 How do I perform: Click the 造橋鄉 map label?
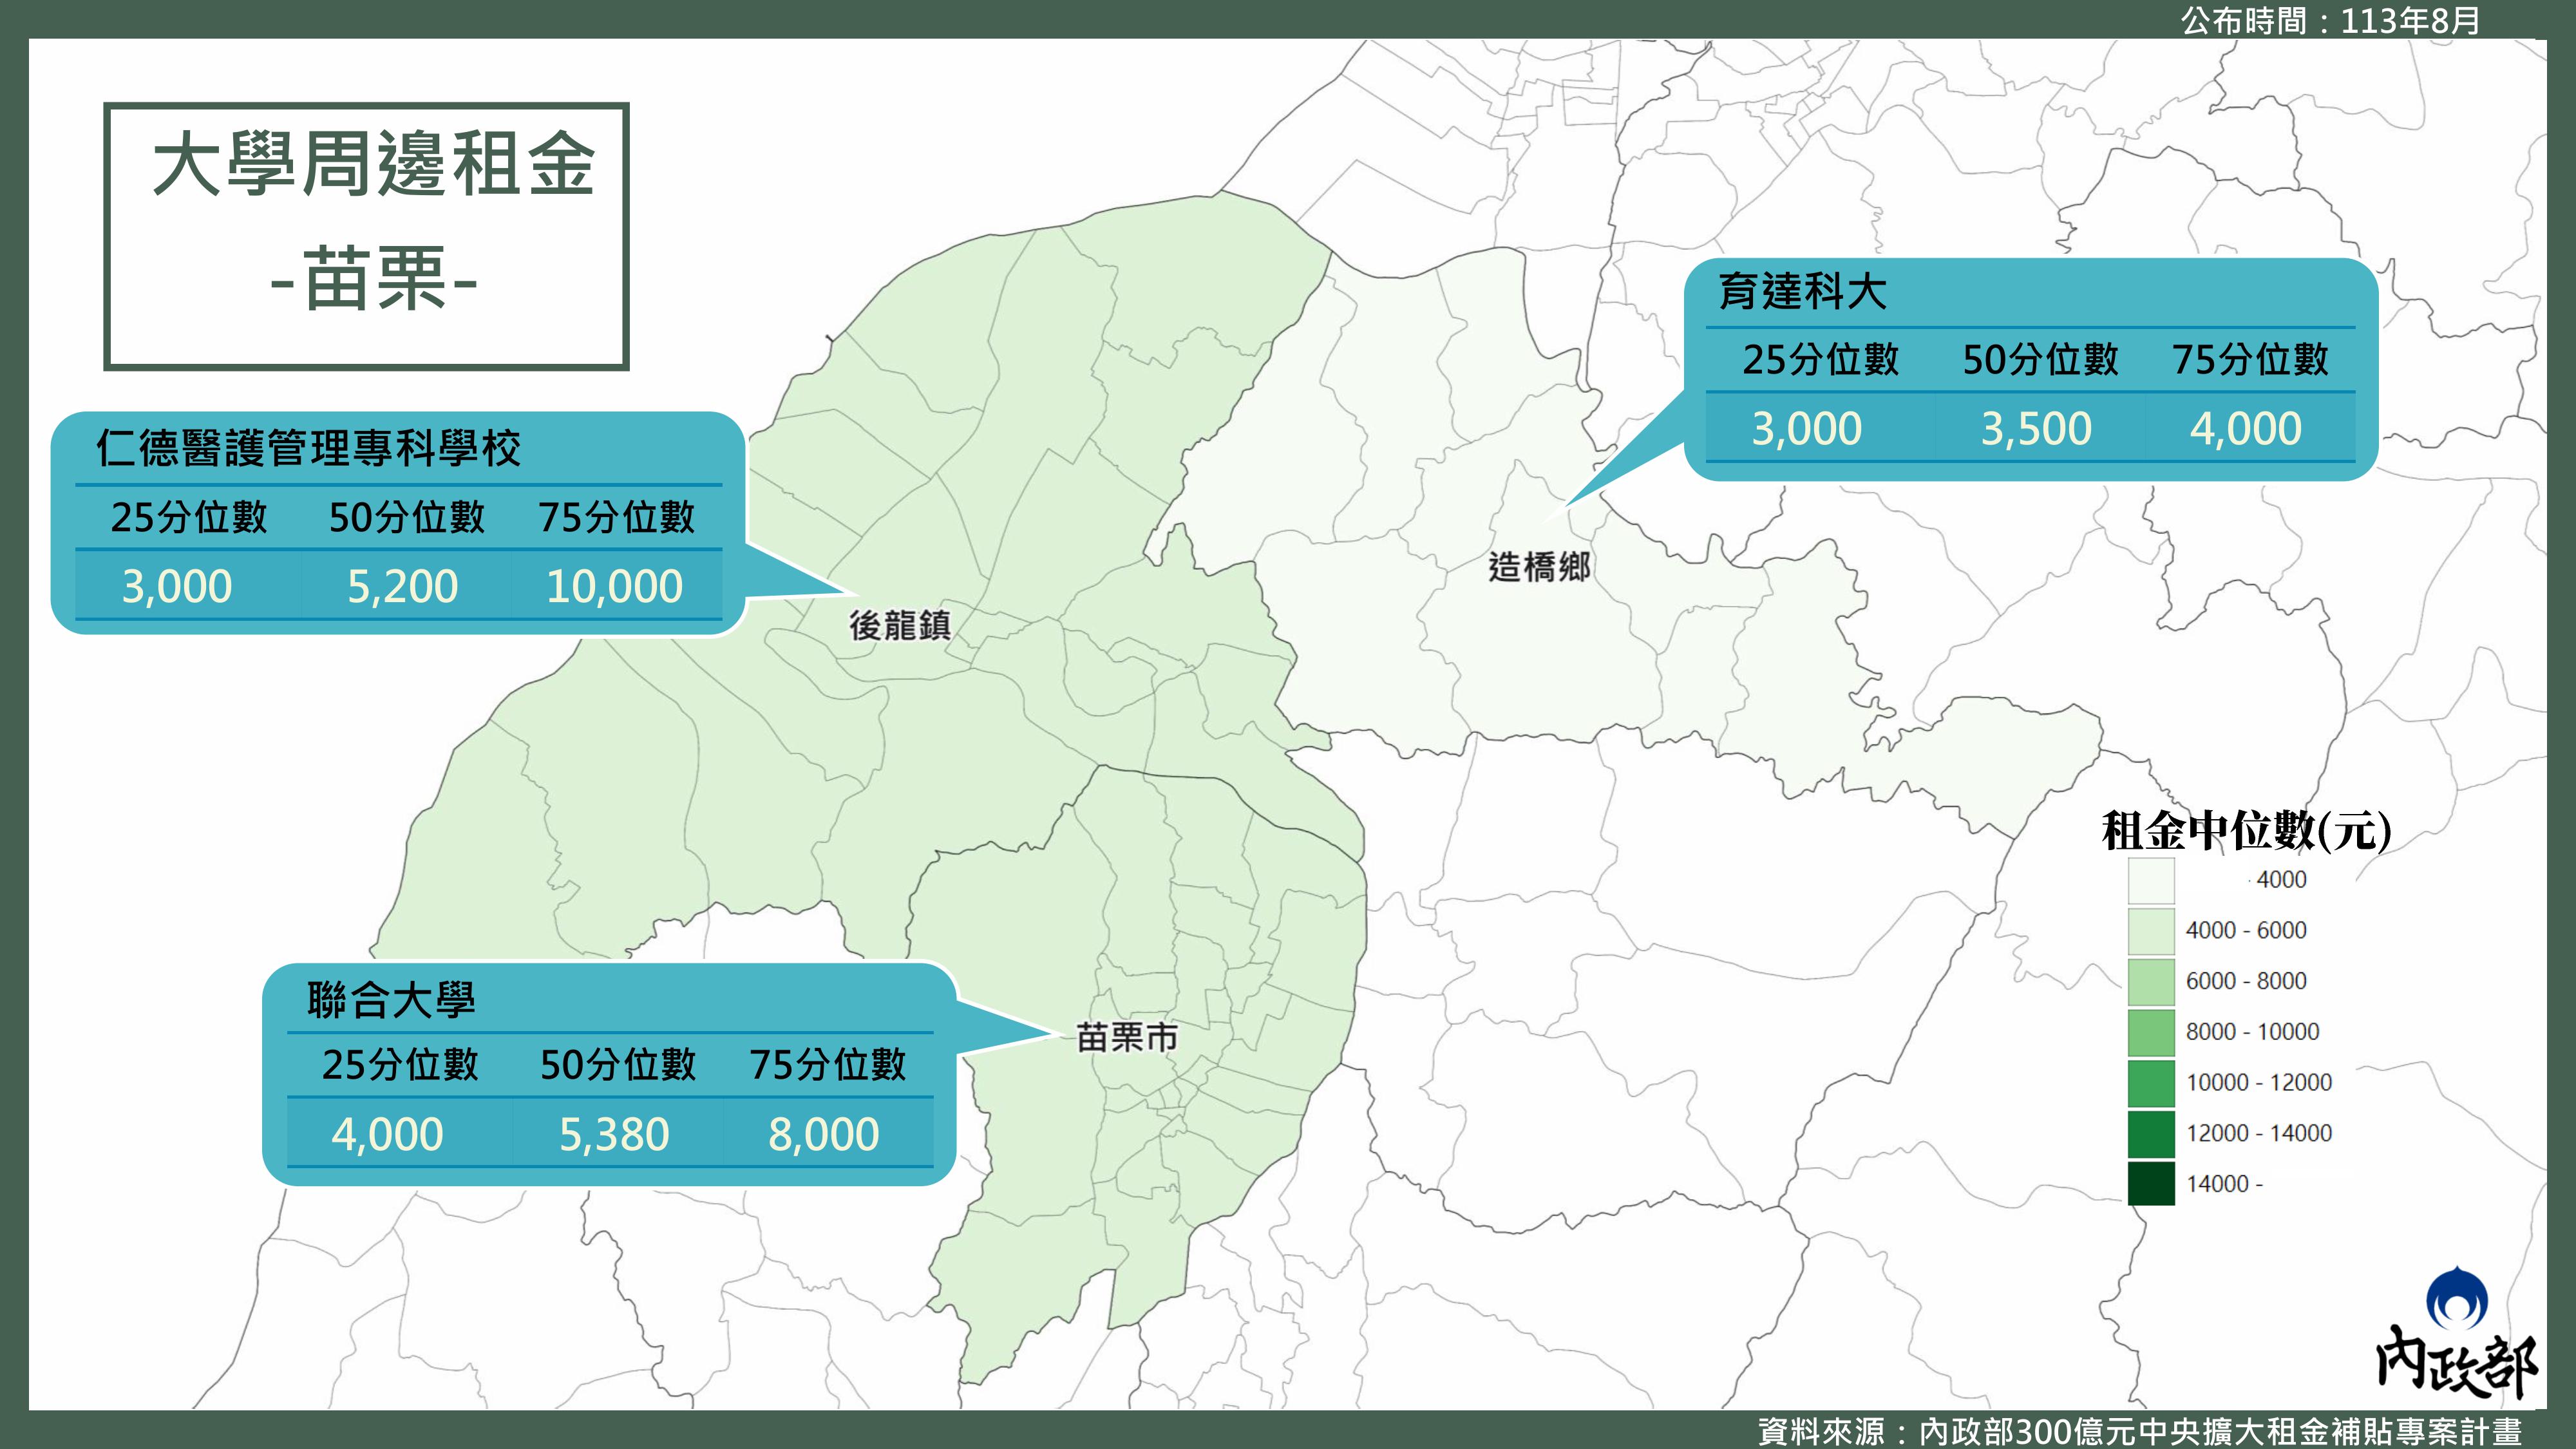(1539, 567)
